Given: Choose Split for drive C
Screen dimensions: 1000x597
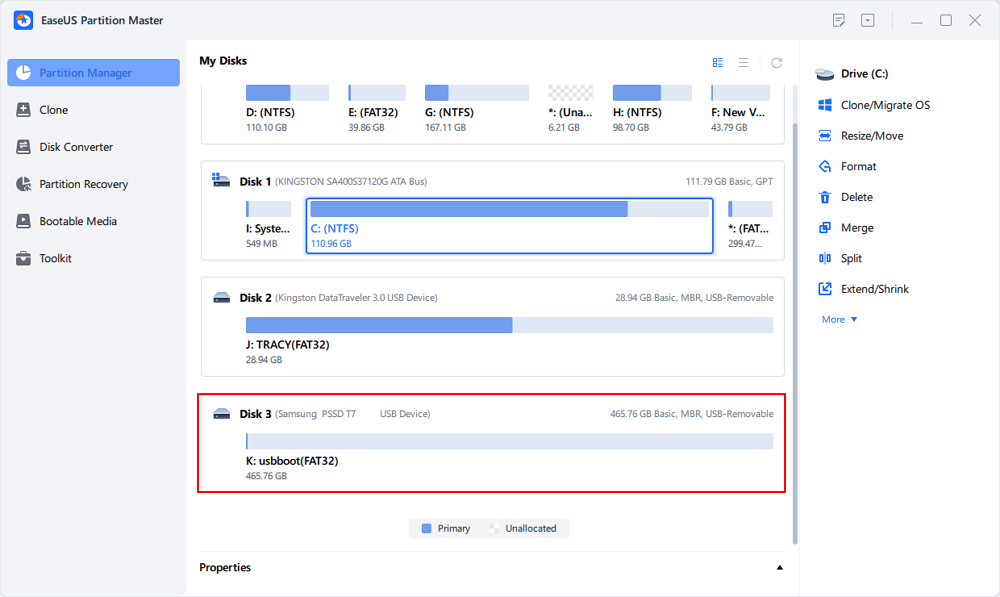Looking at the screenshot, I should [851, 258].
